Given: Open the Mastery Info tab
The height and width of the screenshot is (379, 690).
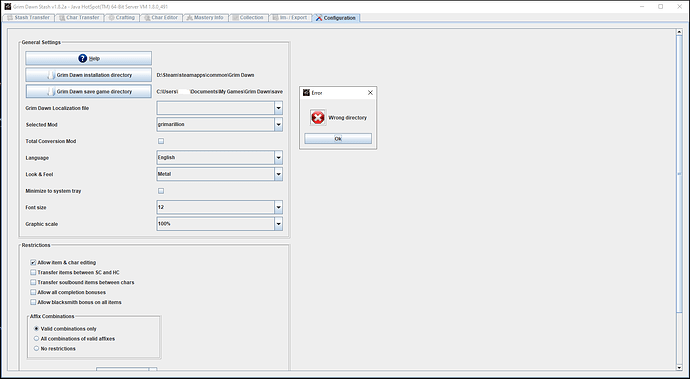Looking at the screenshot, I should coord(205,18).
